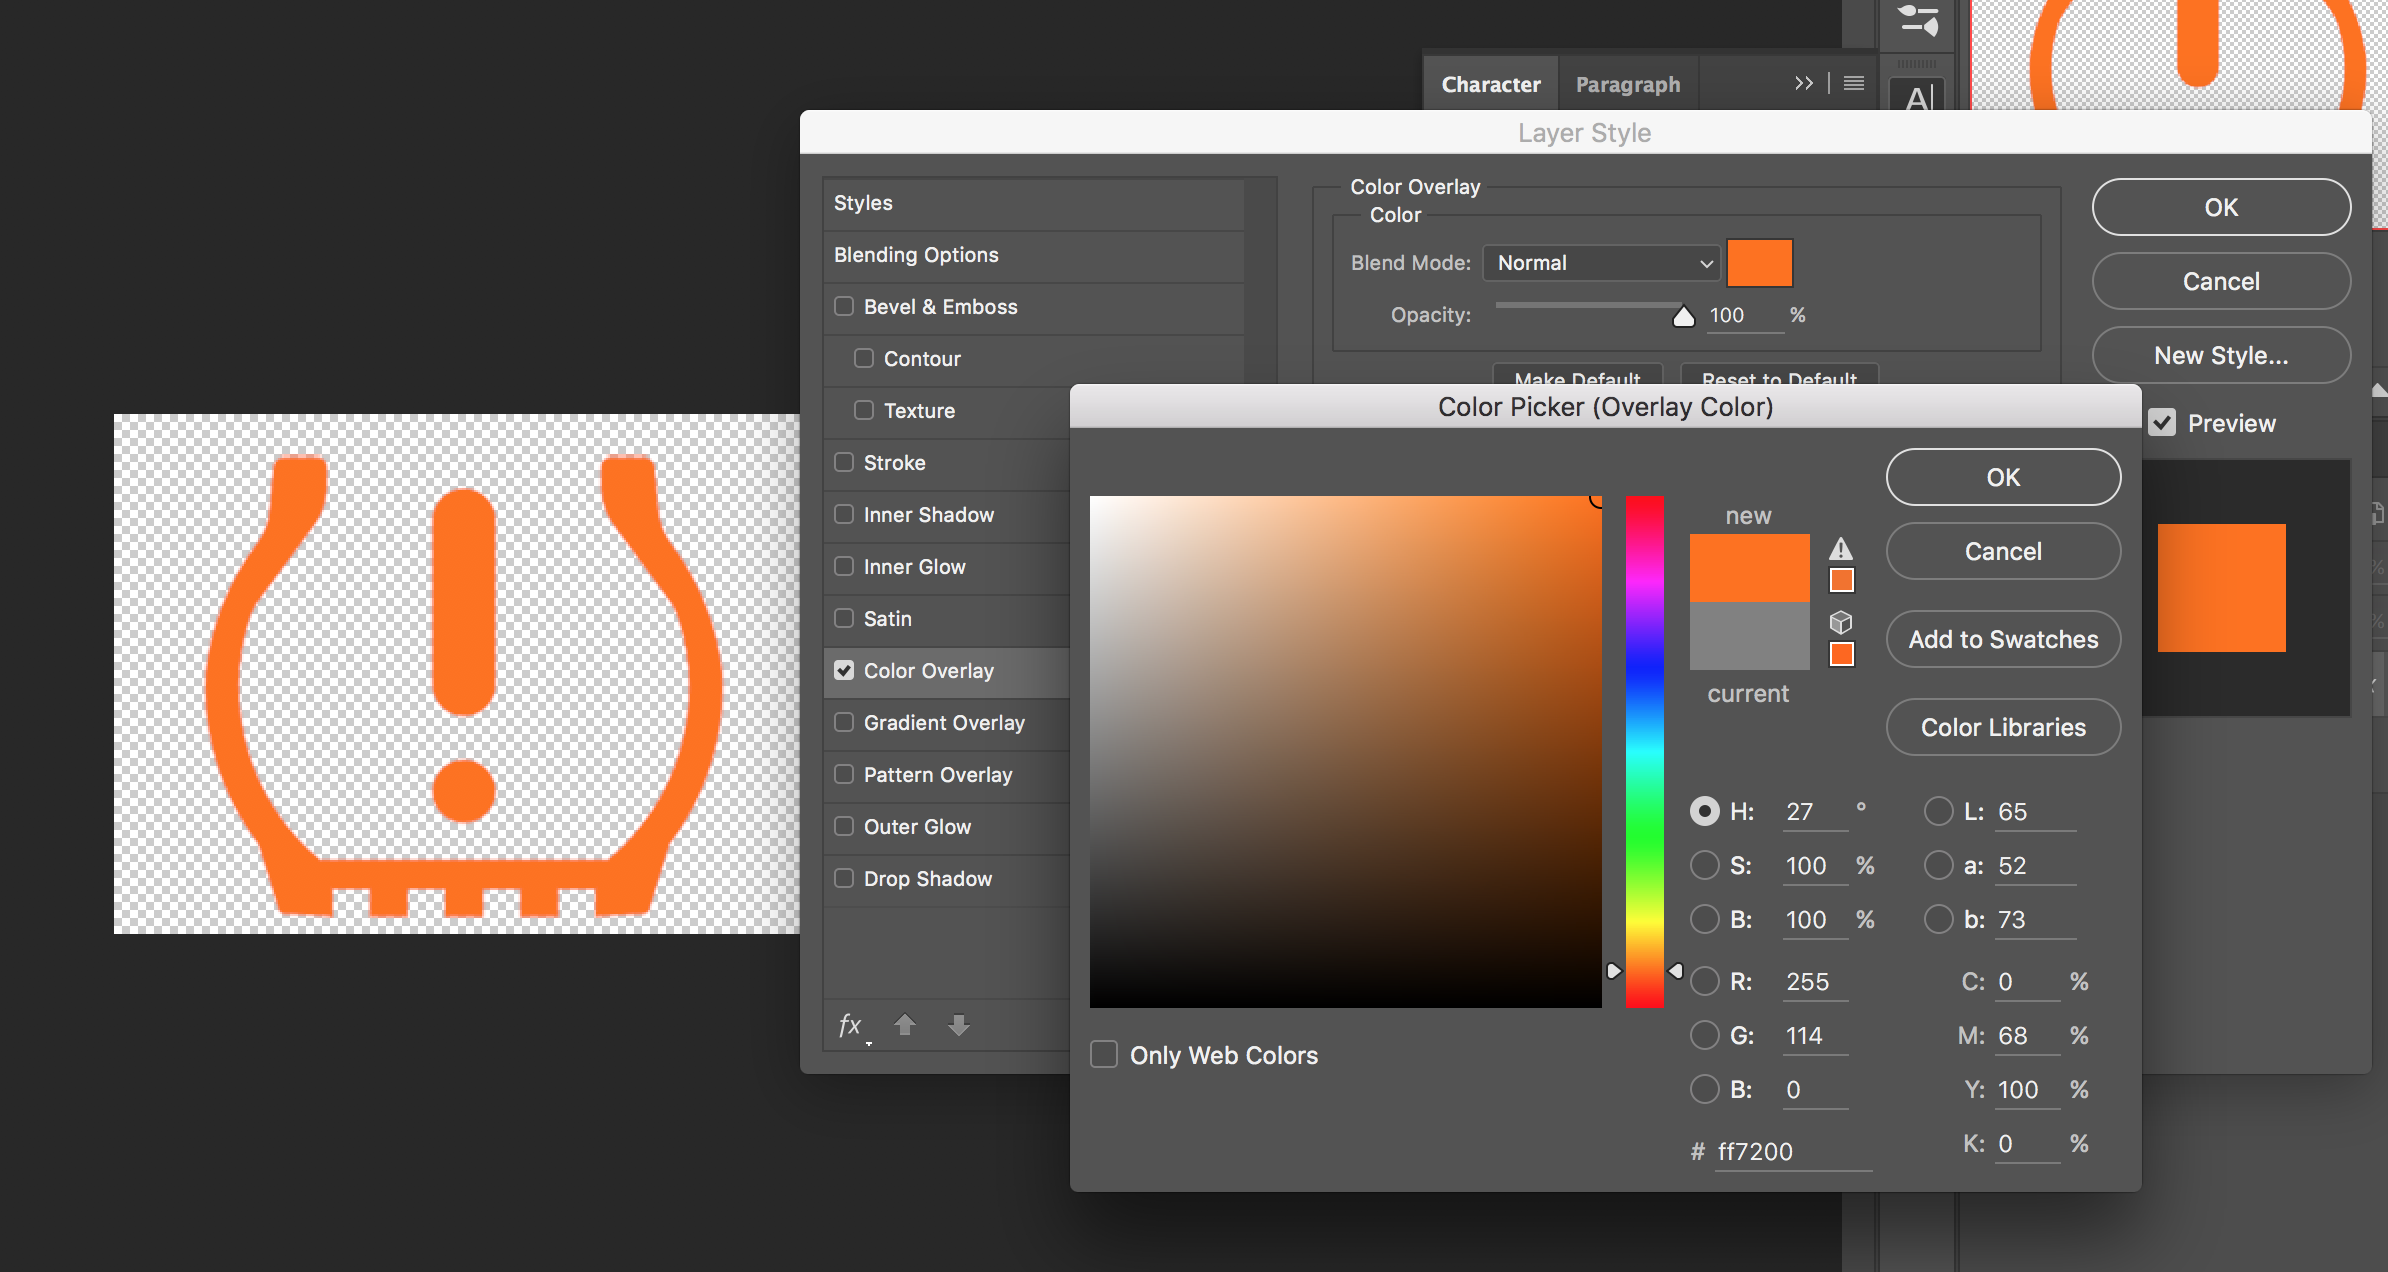2388x1272 pixels.
Task: Select the L lightness radio button
Action: [1939, 811]
